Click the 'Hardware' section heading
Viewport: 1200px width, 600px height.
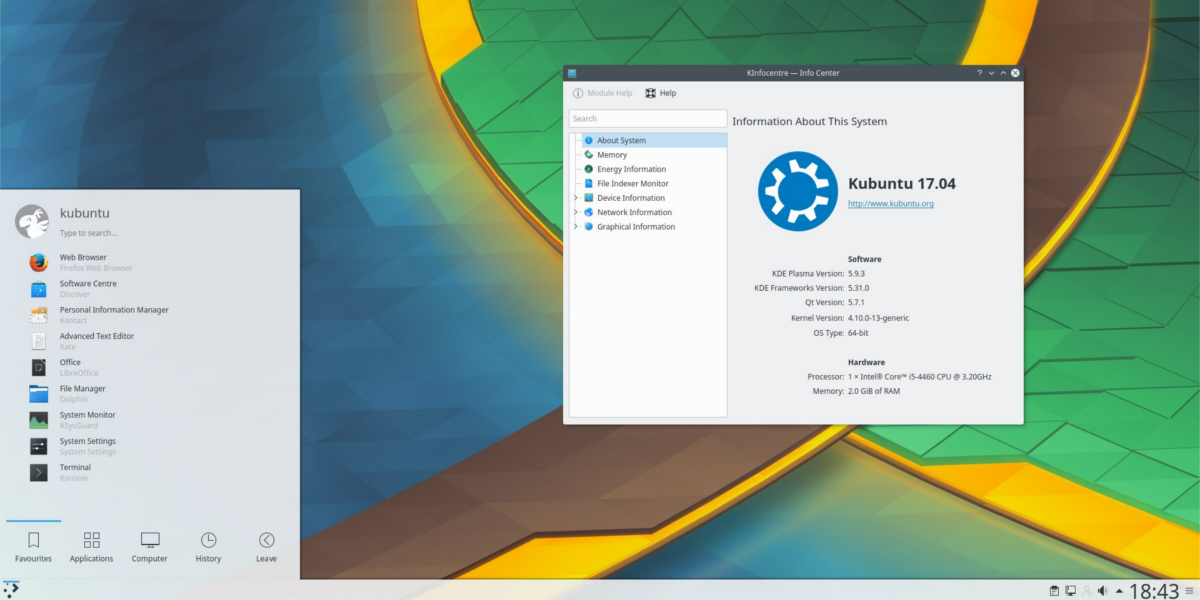(865, 362)
